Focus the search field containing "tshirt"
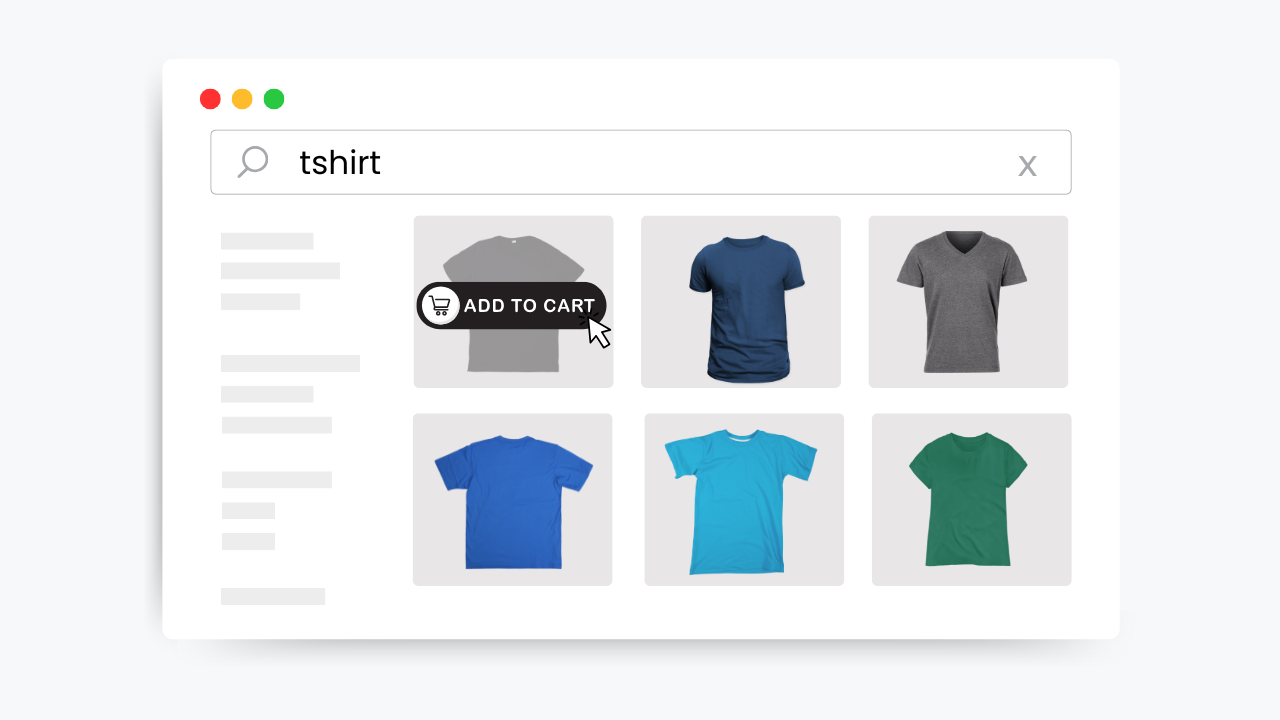 (640, 163)
